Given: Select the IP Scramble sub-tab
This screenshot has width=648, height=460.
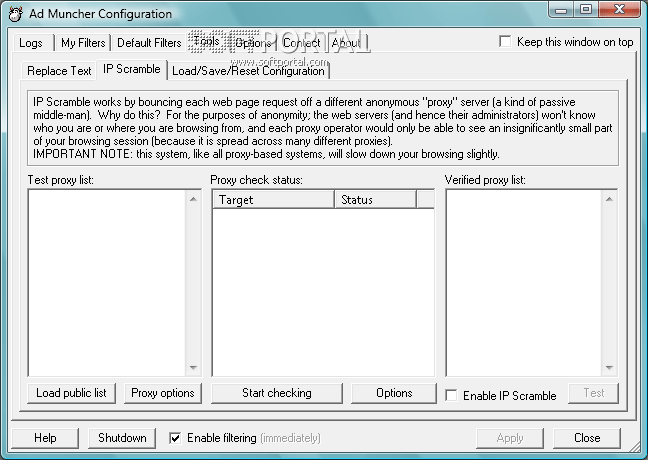Looking at the screenshot, I should (132, 69).
